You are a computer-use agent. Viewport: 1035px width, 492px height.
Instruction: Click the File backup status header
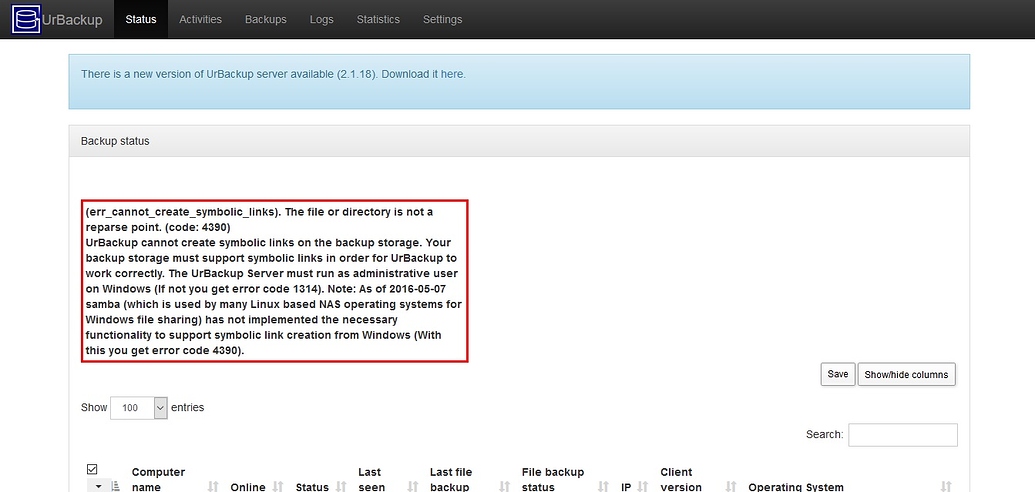552,479
